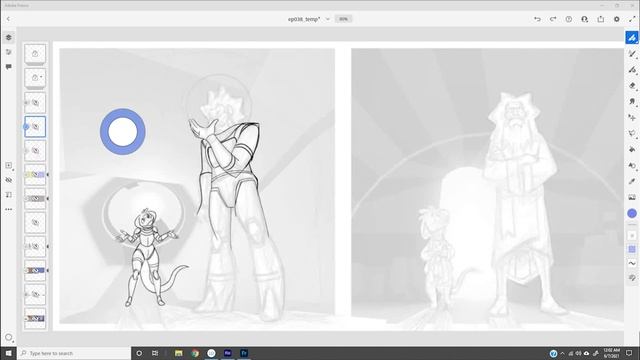Select the Vector Brush tool
Screen dimensions: 640x360
632,70
